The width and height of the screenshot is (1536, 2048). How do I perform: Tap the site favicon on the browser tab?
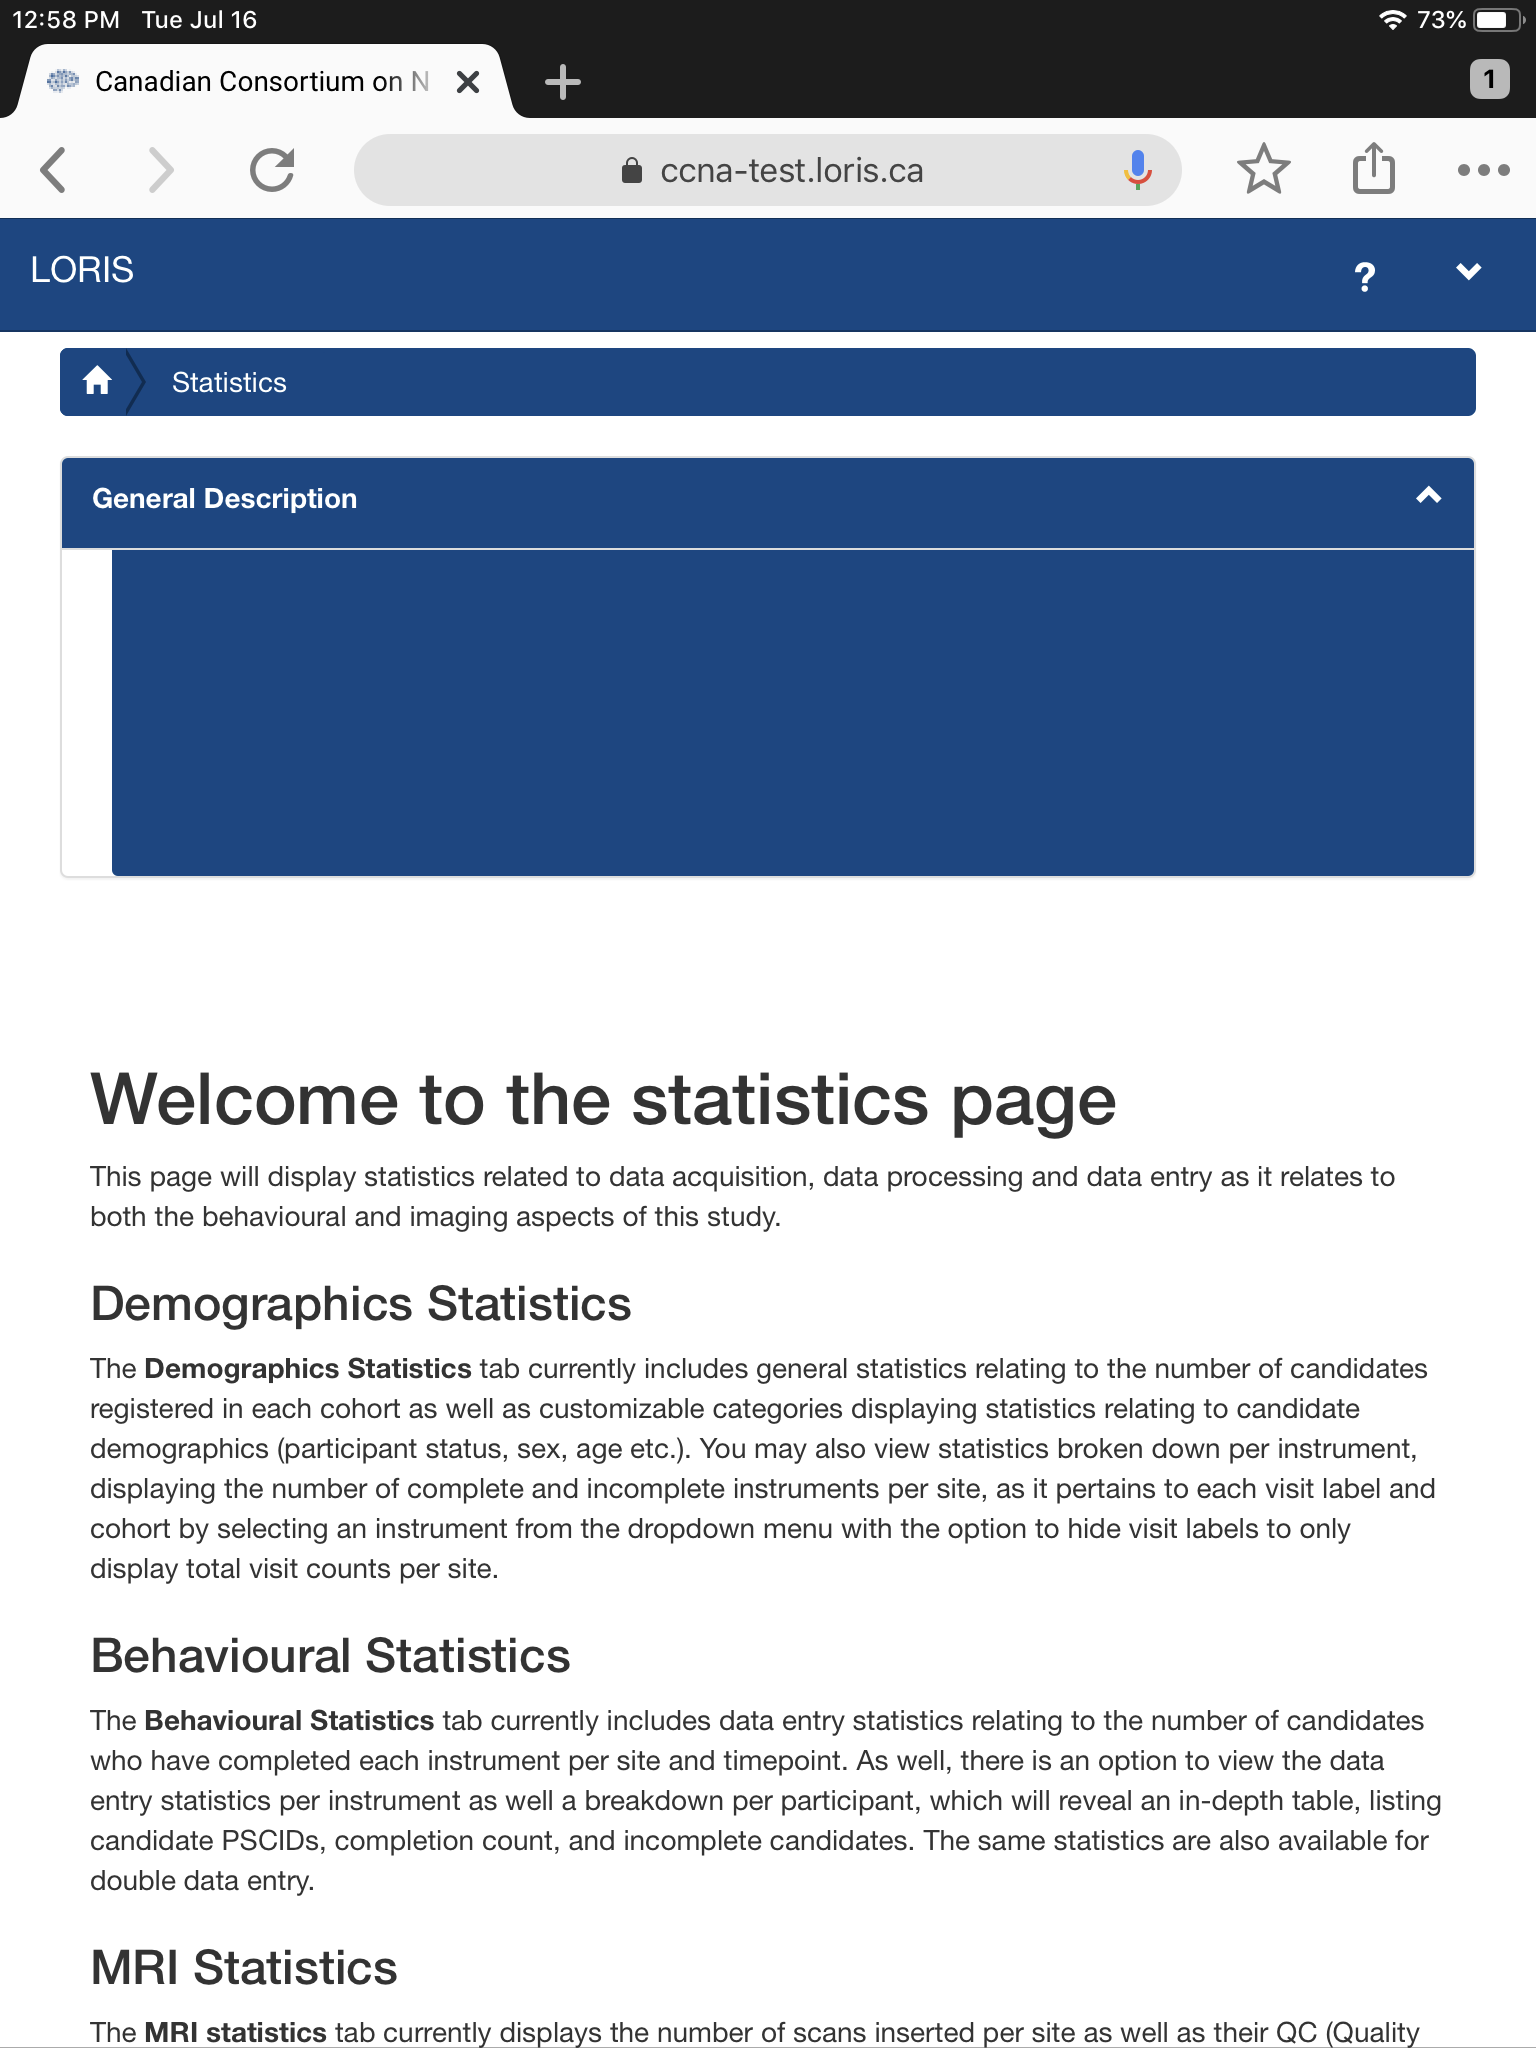point(63,80)
